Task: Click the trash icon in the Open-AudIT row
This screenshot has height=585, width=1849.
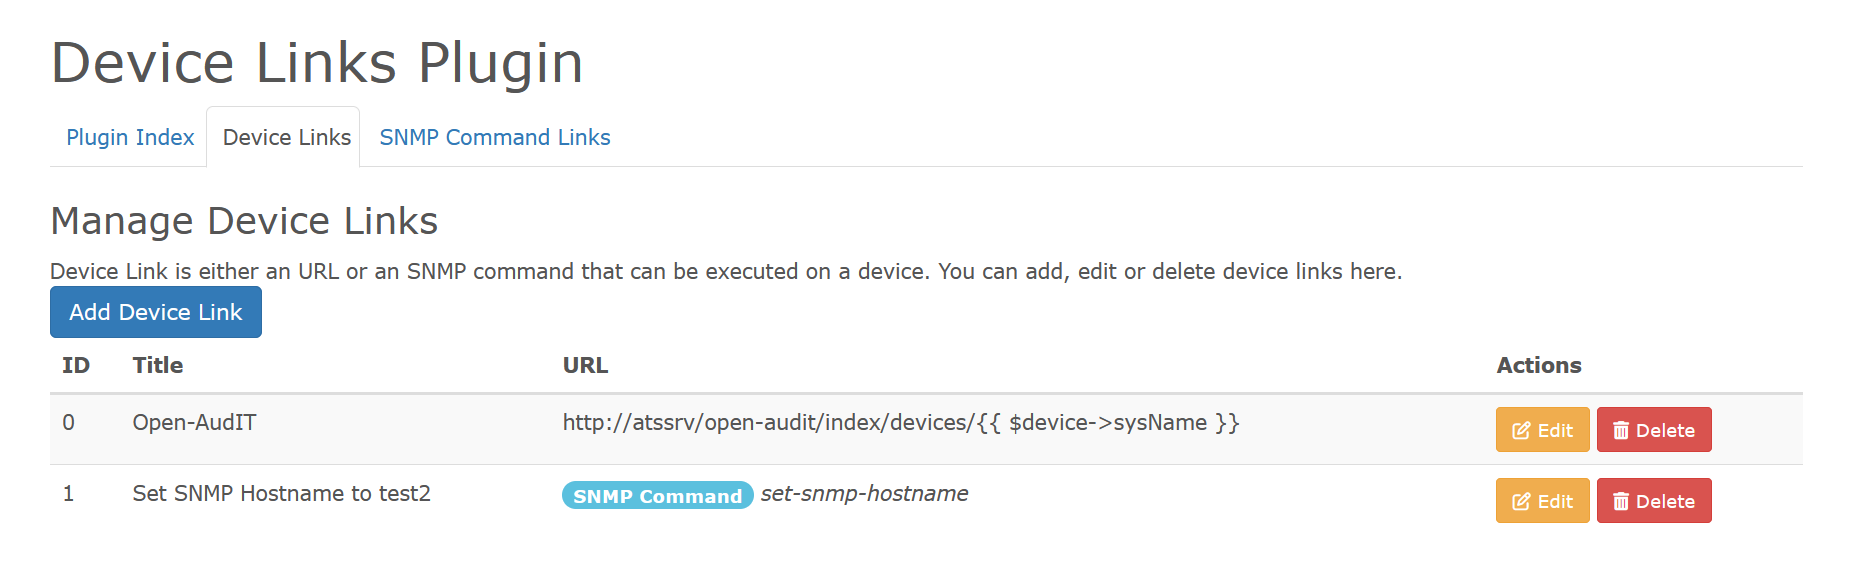Action: pyautogui.click(x=1621, y=431)
